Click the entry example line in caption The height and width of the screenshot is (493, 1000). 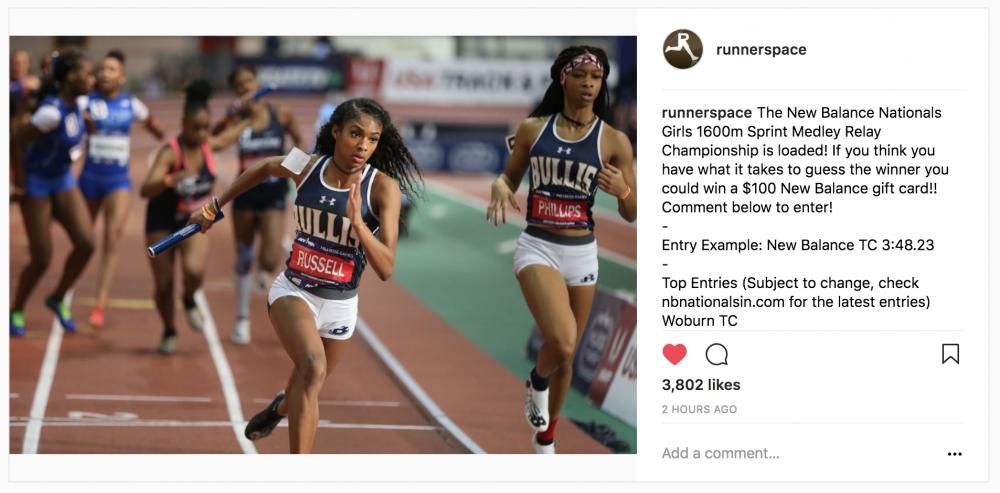click(x=798, y=245)
